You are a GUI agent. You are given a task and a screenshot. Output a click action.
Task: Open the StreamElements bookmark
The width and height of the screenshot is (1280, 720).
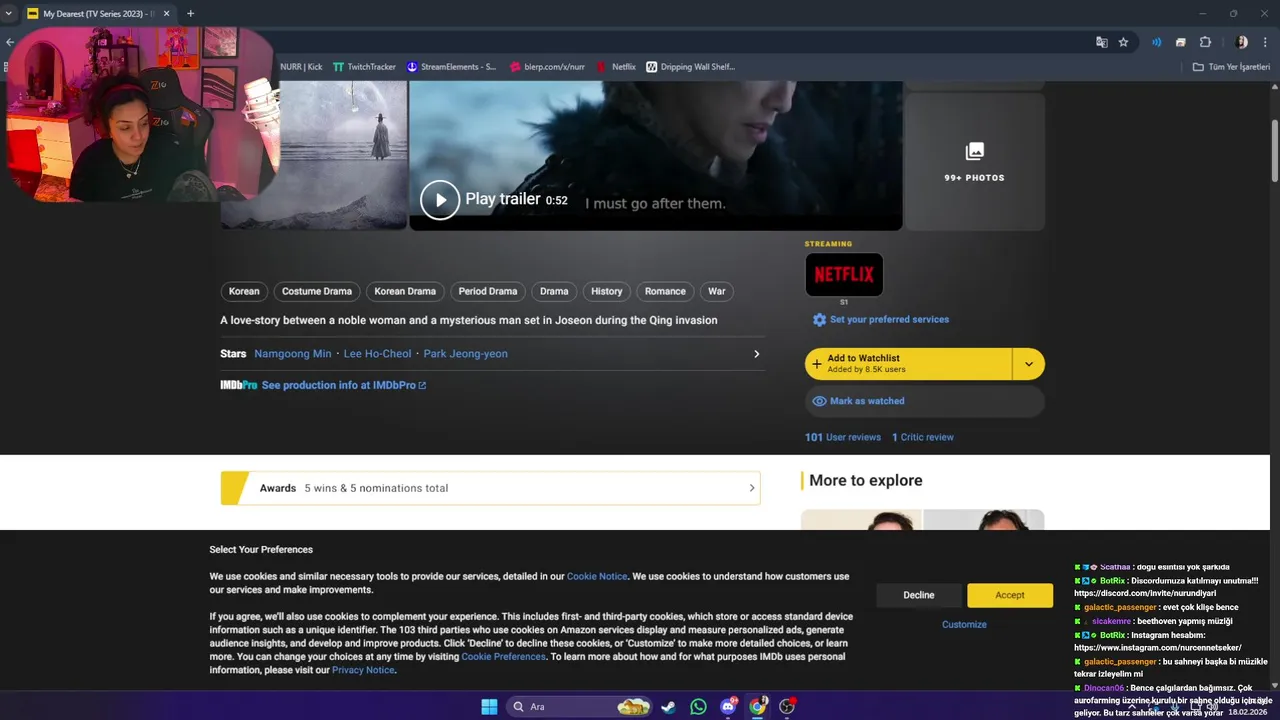click(x=451, y=67)
